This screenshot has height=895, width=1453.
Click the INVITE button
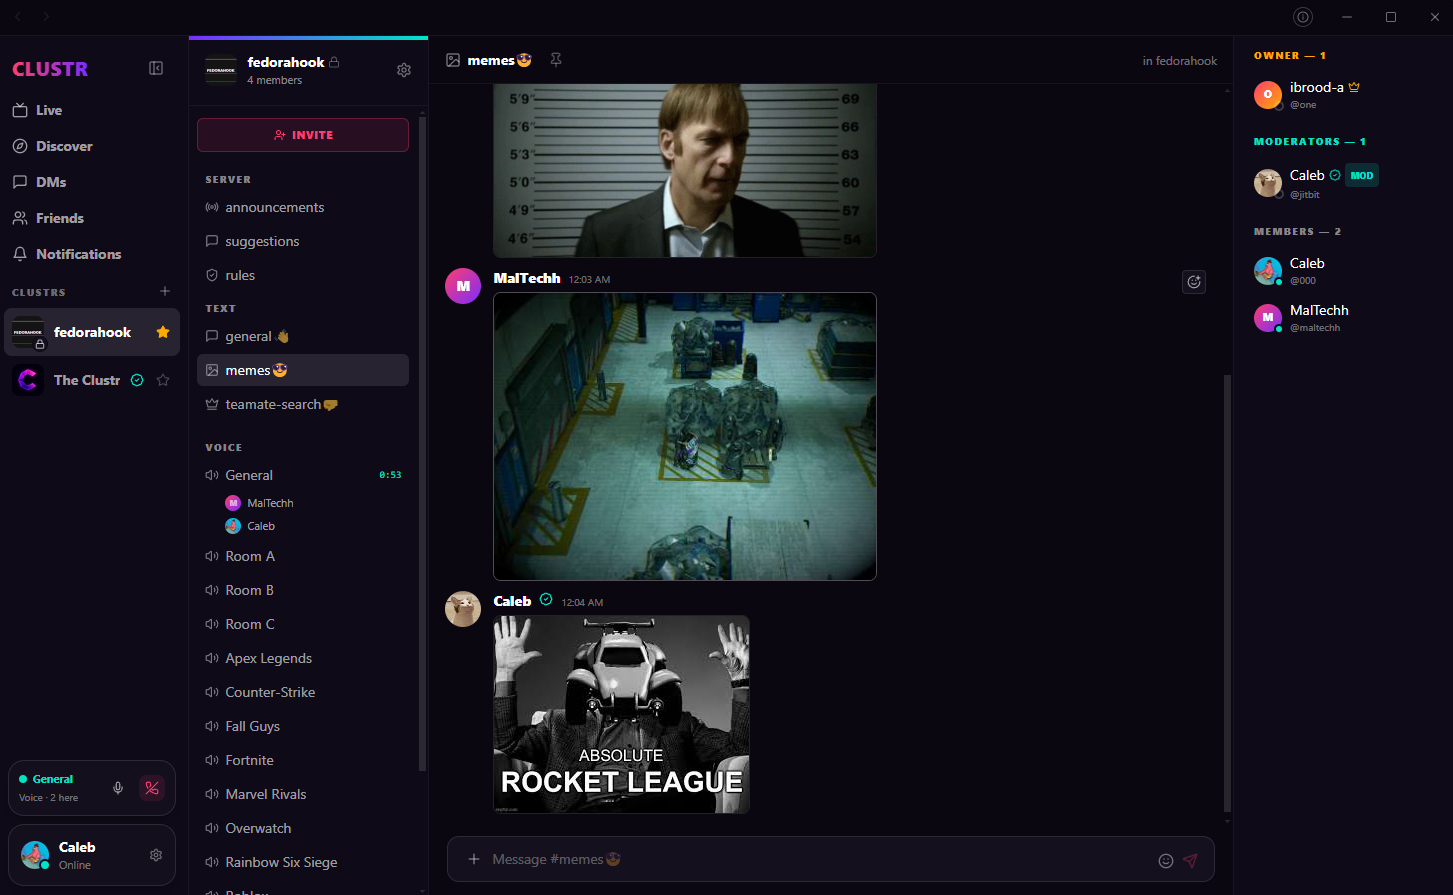coord(303,135)
